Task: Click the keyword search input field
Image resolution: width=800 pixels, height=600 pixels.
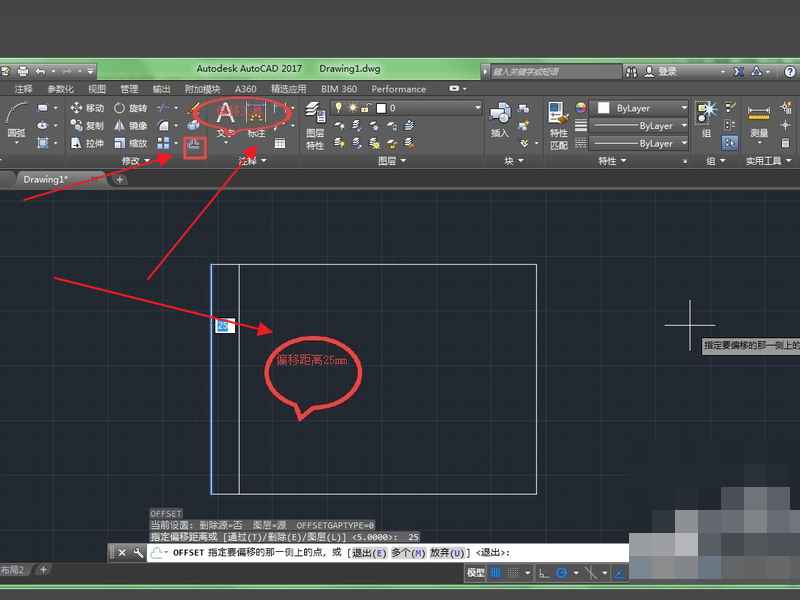Action: pos(556,71)
